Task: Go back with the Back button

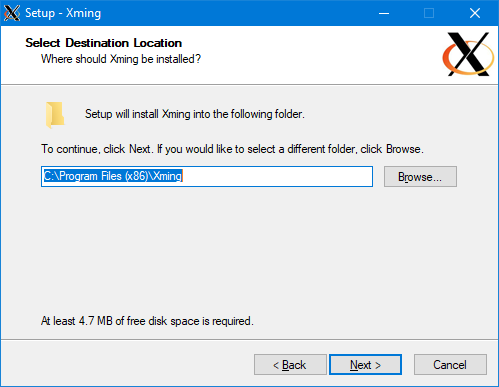Action: coord(290,365)
